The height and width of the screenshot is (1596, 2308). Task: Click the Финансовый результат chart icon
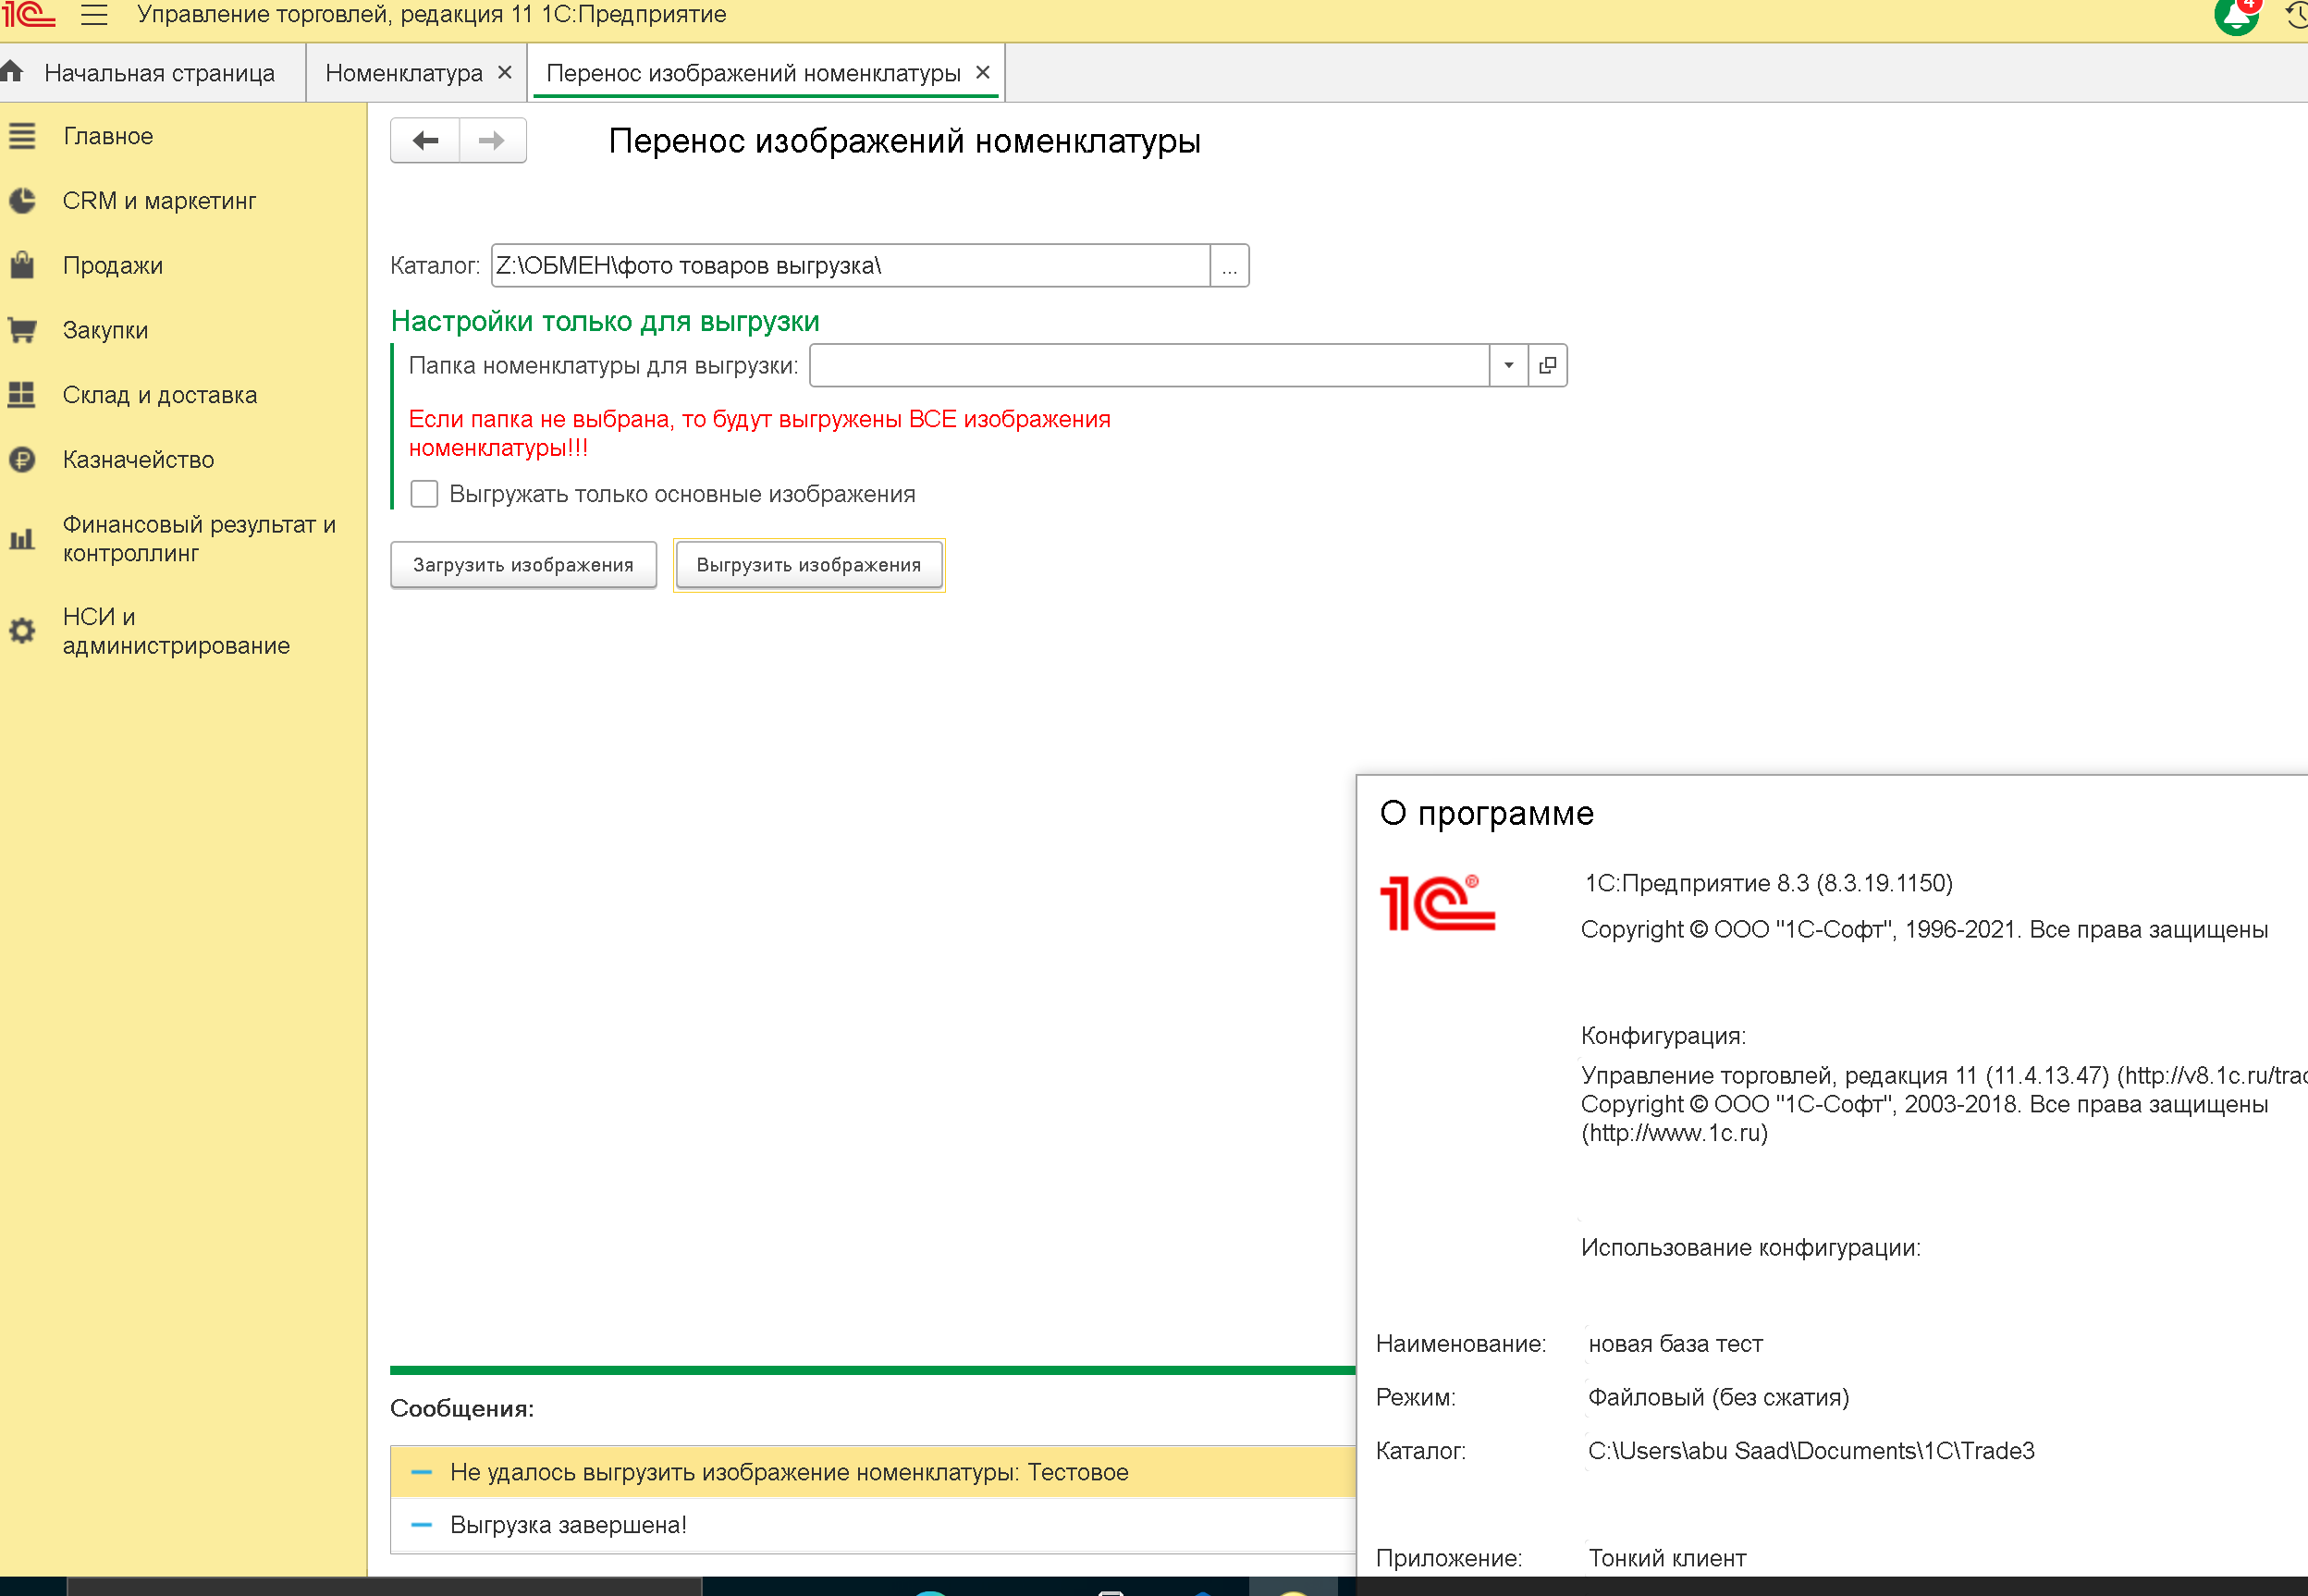click(x=22, y=539)
